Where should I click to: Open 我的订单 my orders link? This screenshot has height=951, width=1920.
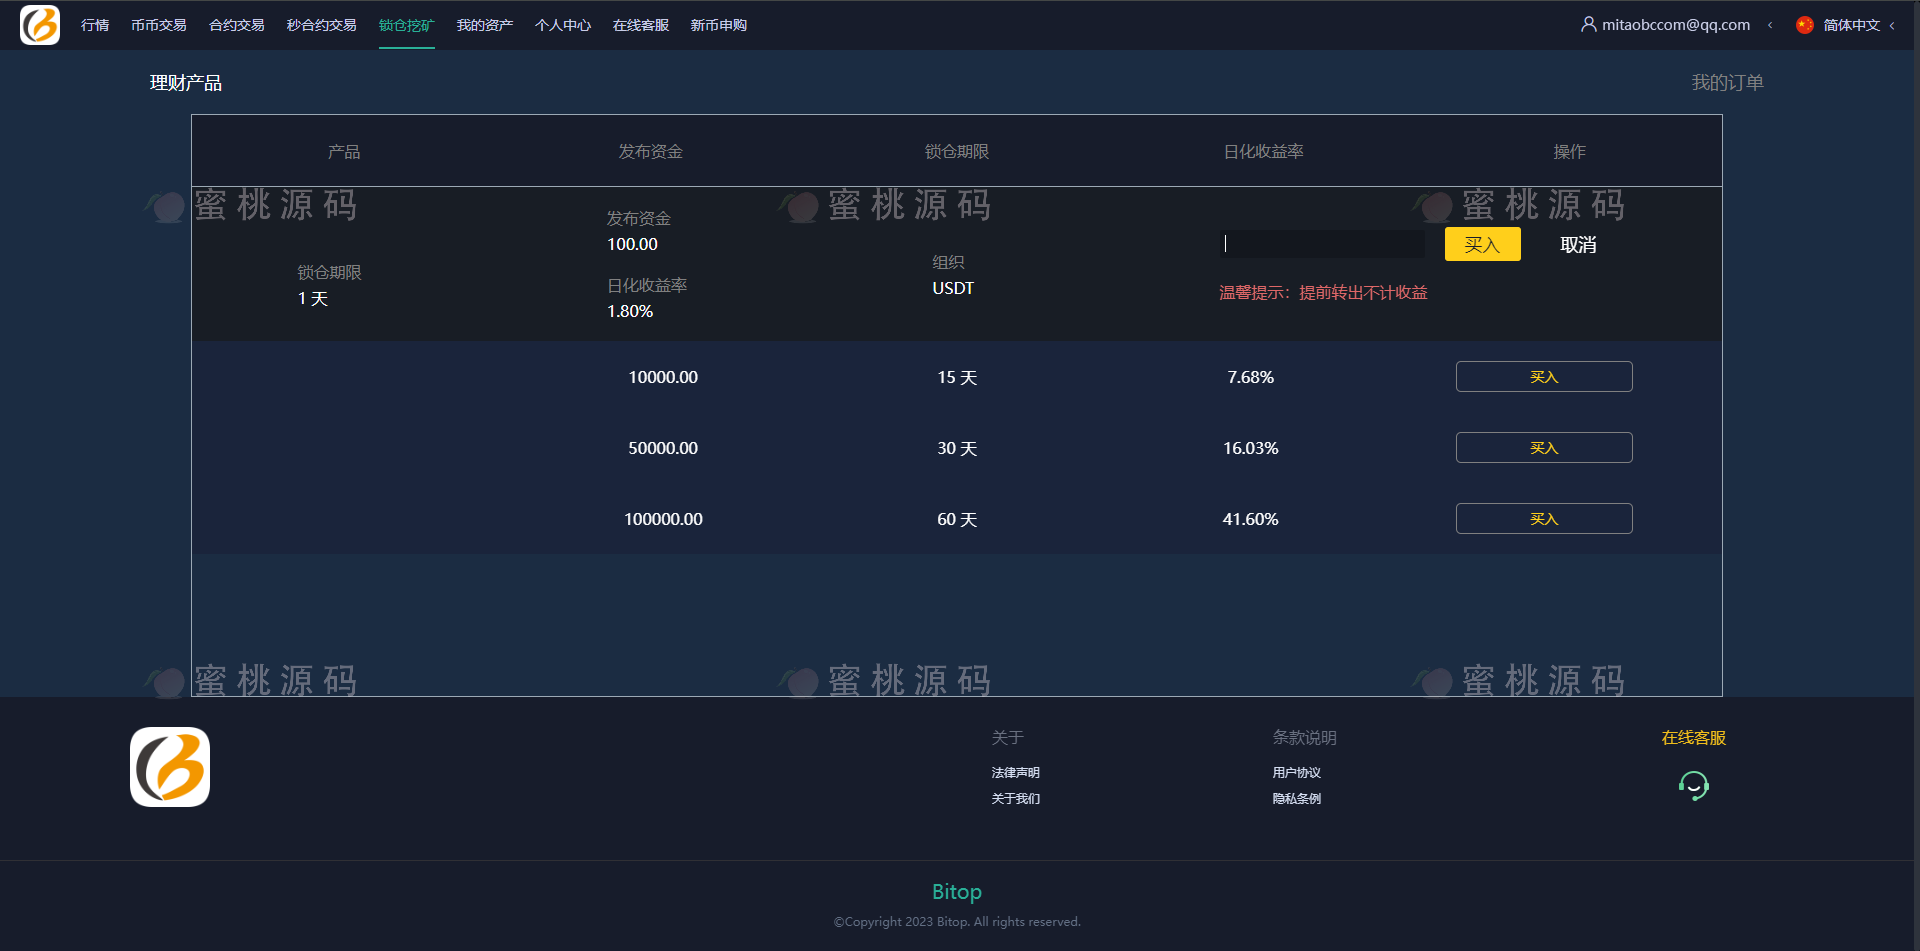[1727, 83]
